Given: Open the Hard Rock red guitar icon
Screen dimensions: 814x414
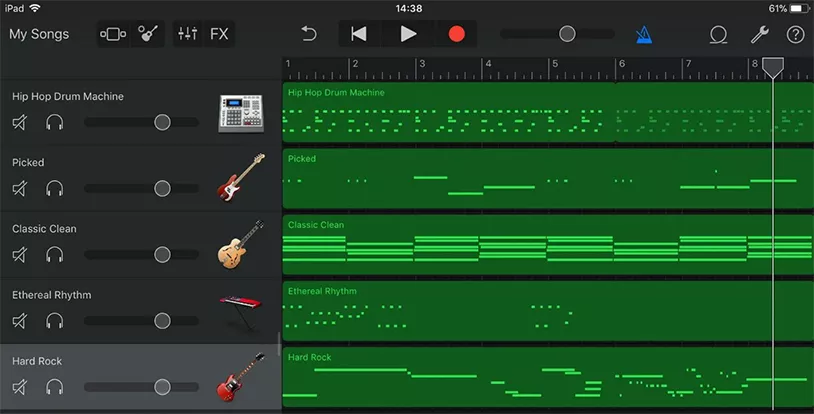Looking at the screenshot, I should [241, 377].
